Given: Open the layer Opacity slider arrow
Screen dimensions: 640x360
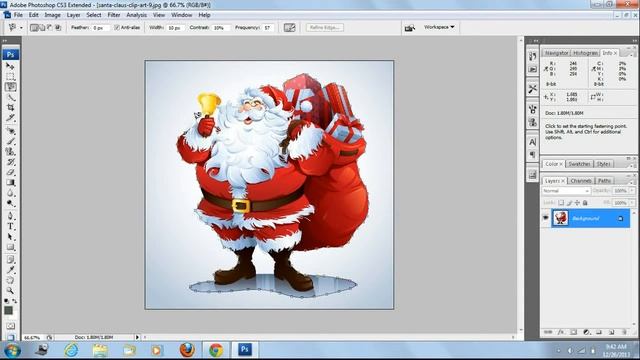Looking at the screenshot, I should (x=632, y=191).
